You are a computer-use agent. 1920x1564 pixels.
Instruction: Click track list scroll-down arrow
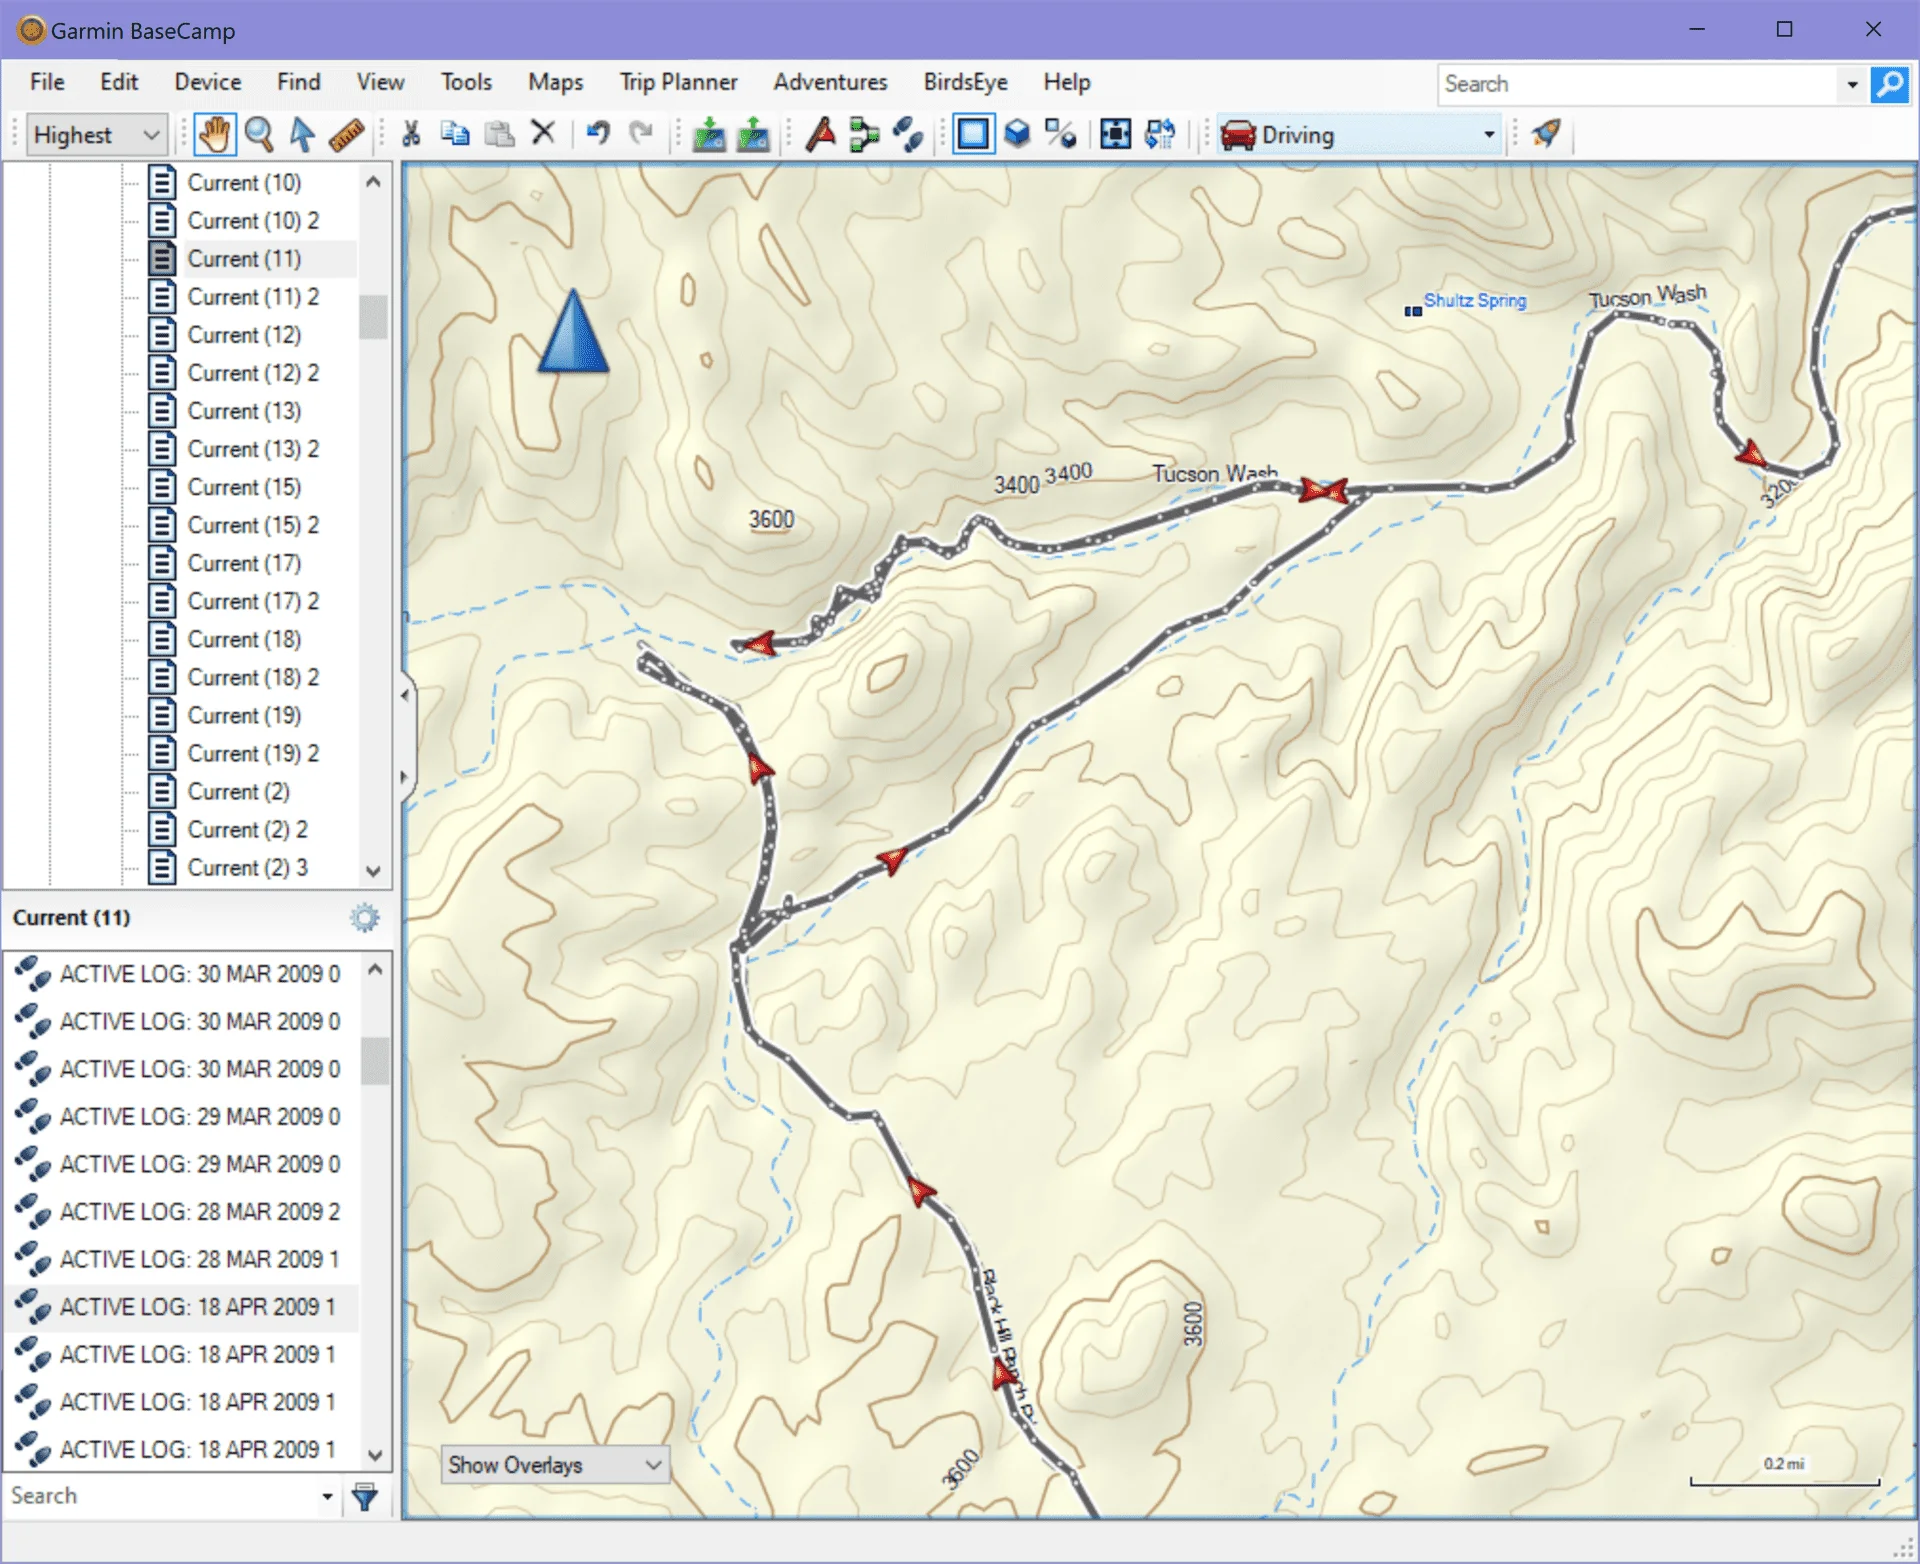375,1455
